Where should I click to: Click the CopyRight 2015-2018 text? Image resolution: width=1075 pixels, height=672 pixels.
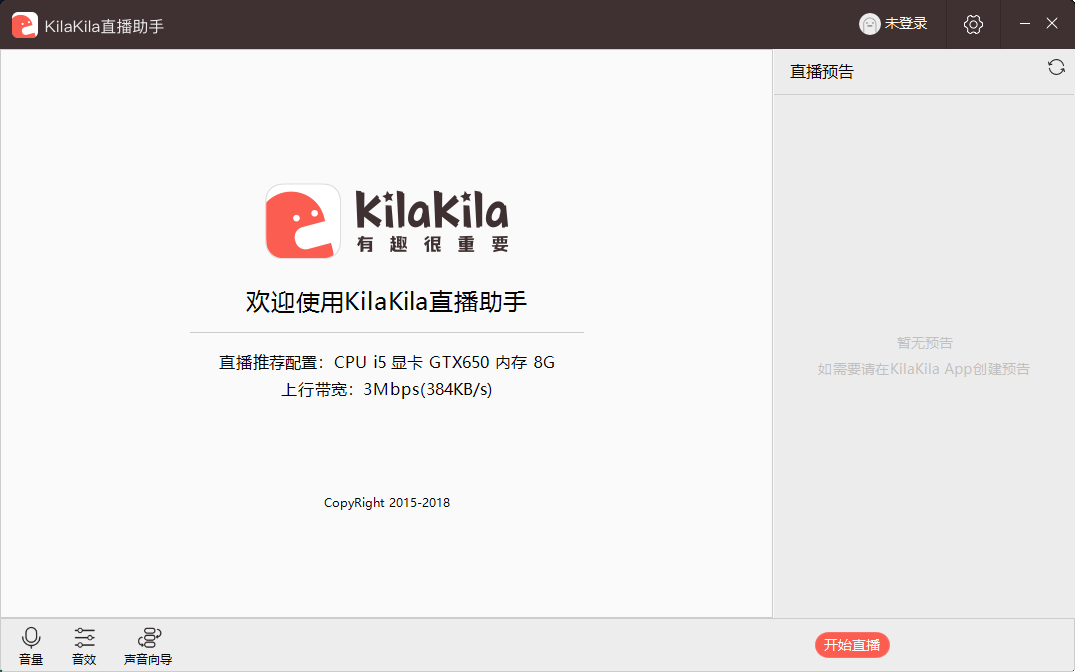click(x=387, y=503)
